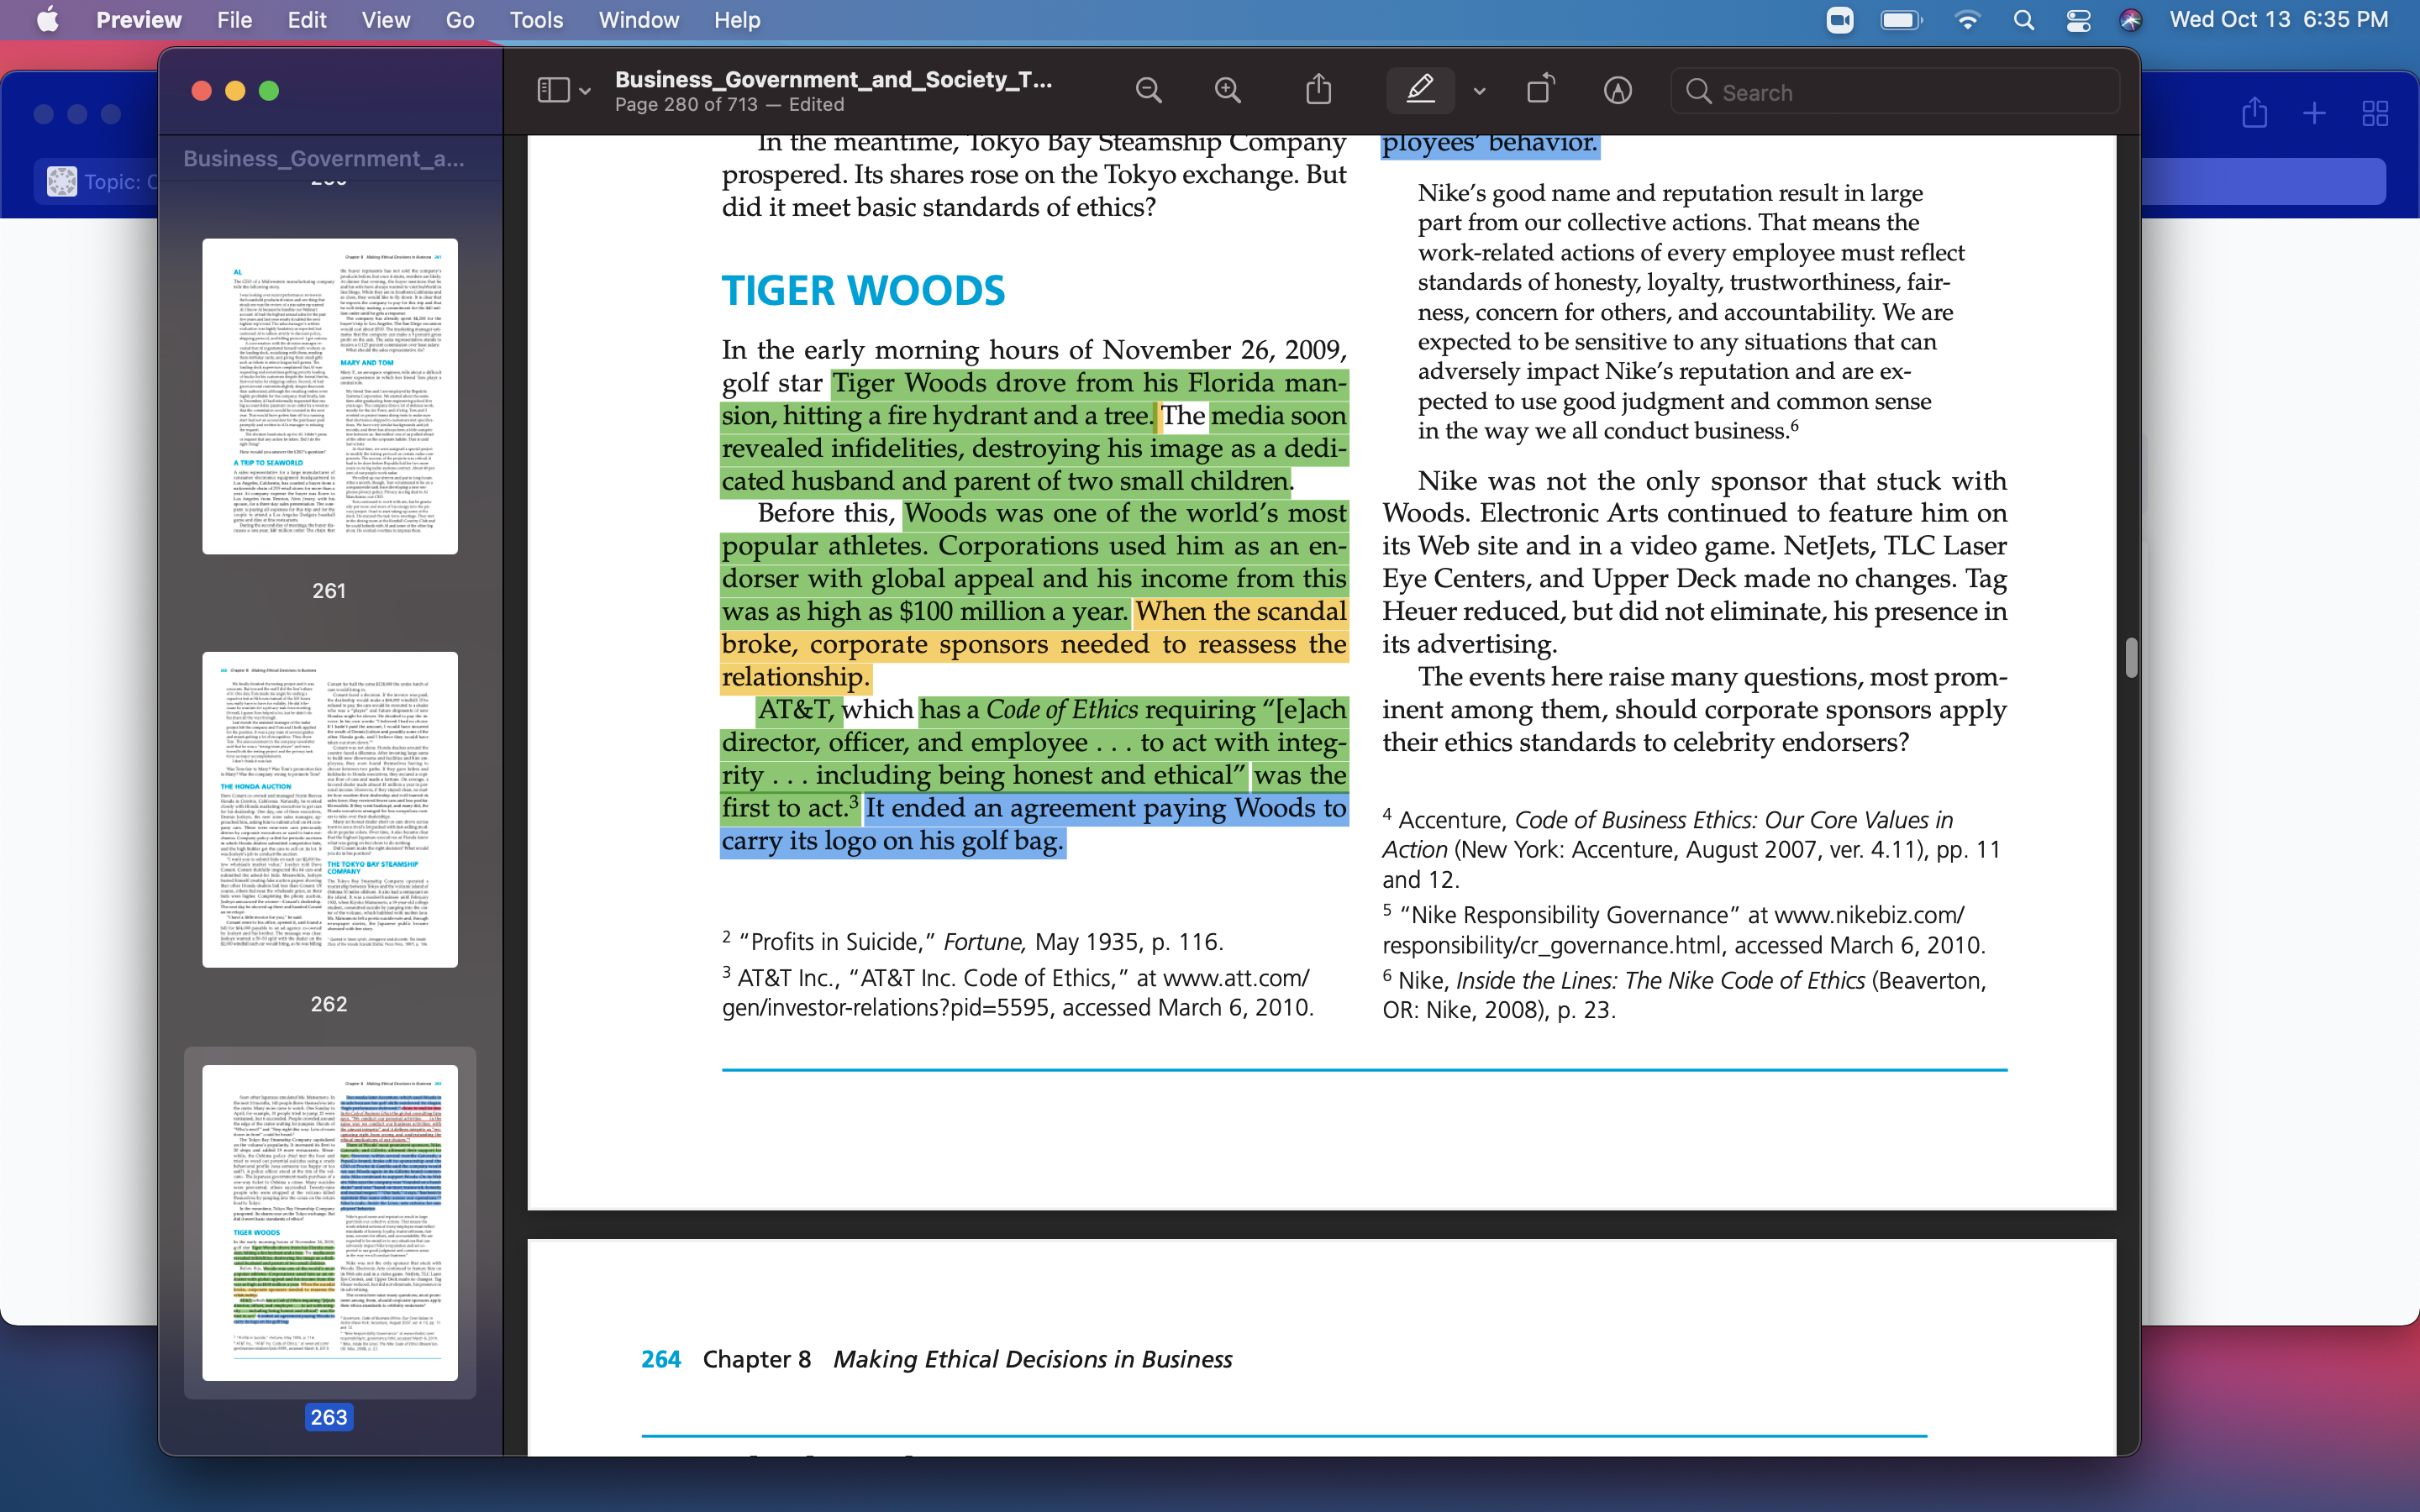Click the Accenture footnote 4 text
The height and width of the screenshot is (1512, 2420).
click(x=1691, y=849)
